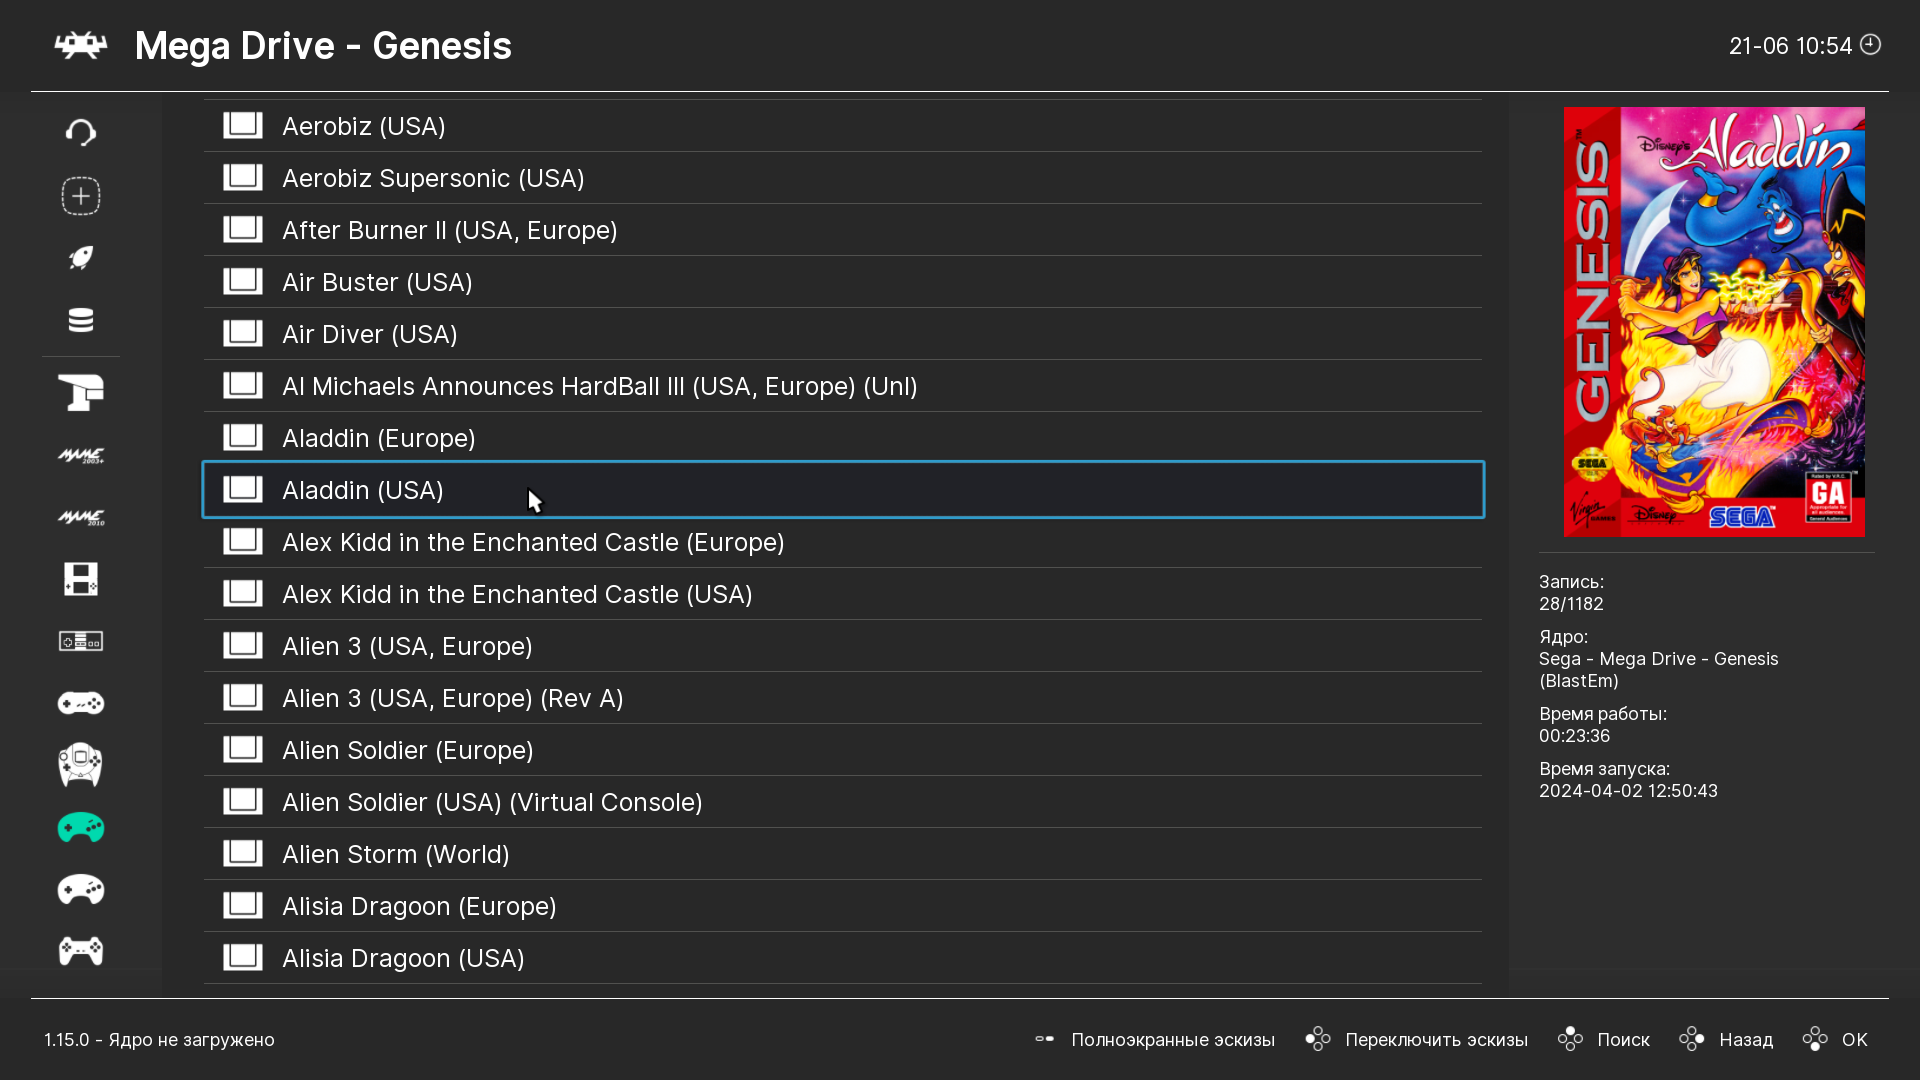The width and height of the screenshot is (1920, 1080).
Task: Select the PlayStation controller playlist icon
Action: coord(81,951)
